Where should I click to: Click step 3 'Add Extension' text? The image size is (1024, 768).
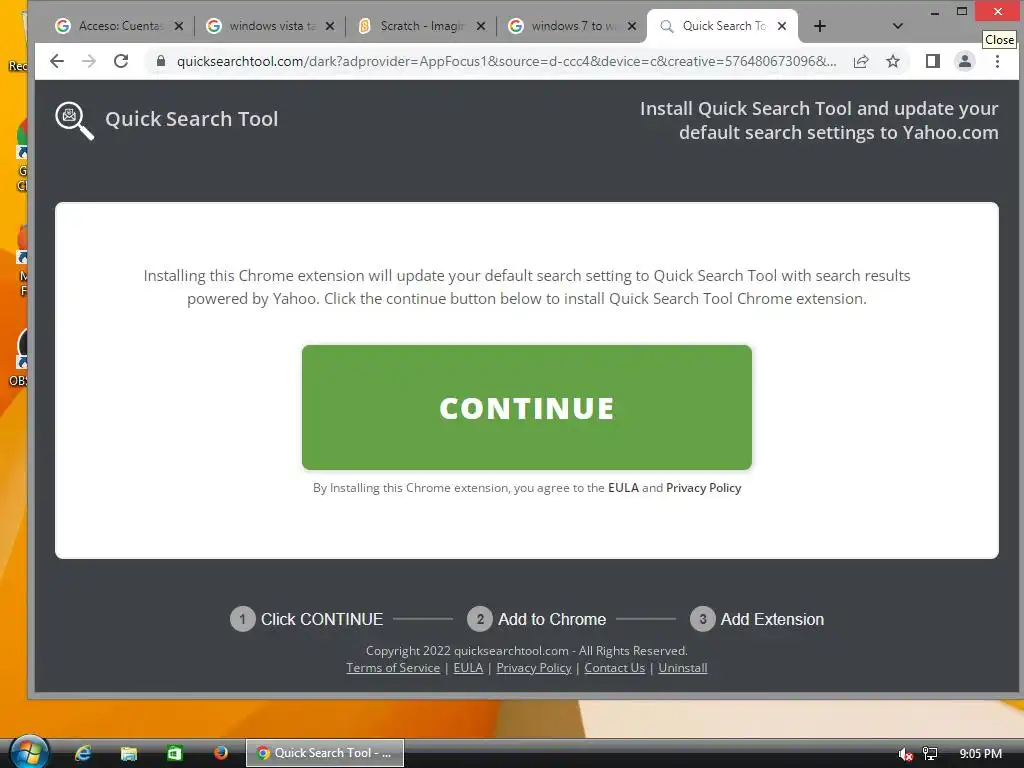[x=772, y=619]
